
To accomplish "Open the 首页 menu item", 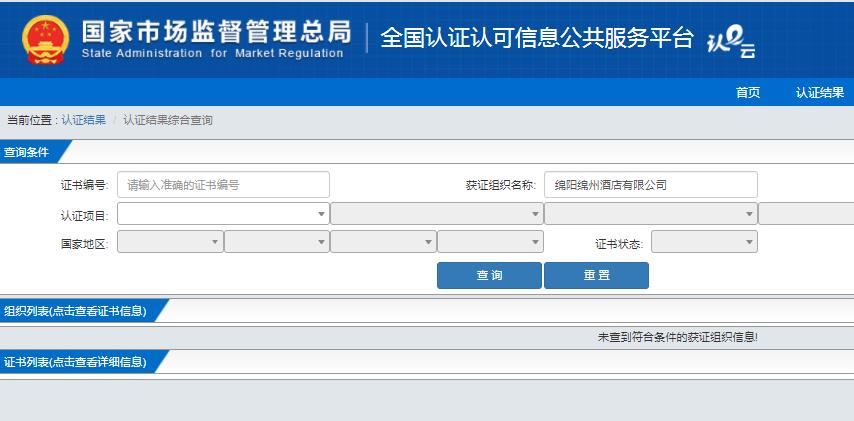I will pyautogui.click(x=748, y=93).
